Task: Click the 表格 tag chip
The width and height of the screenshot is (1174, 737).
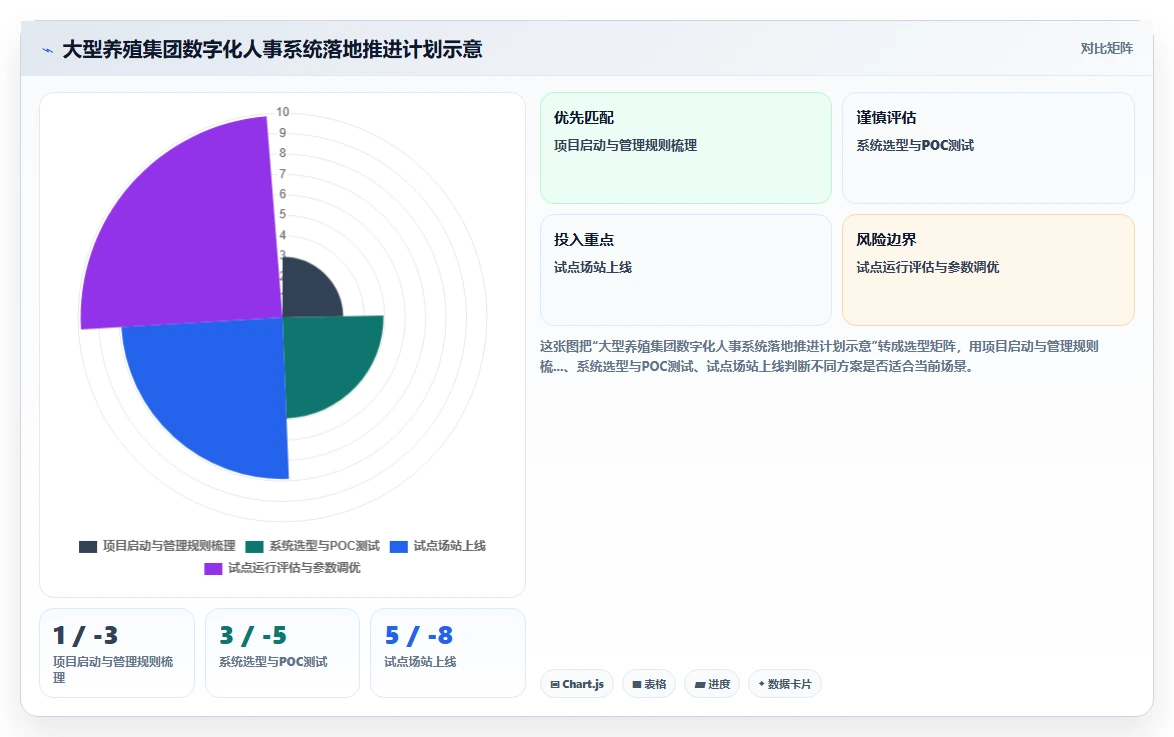Action: tap(649, 684)
